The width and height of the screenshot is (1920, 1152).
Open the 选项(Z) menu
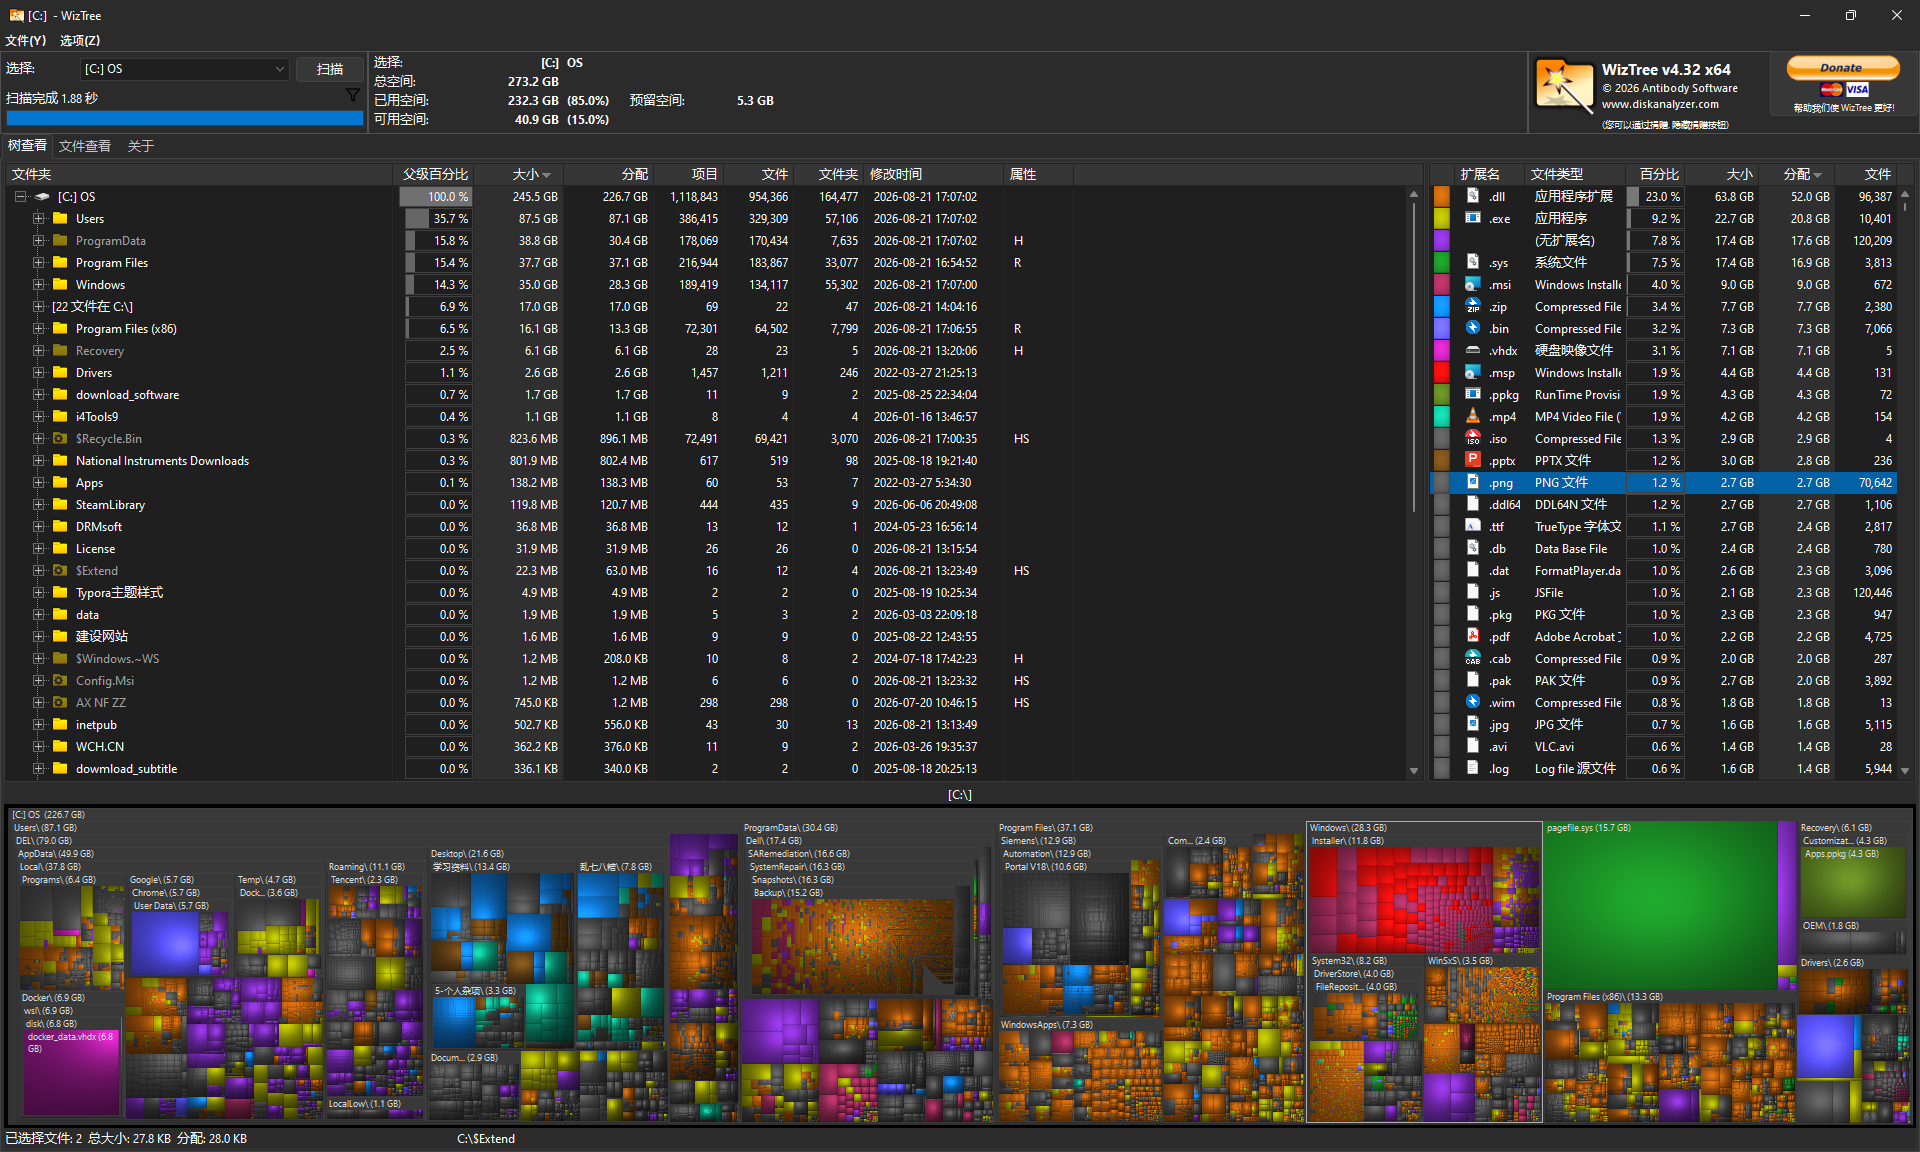coord(80,41)
